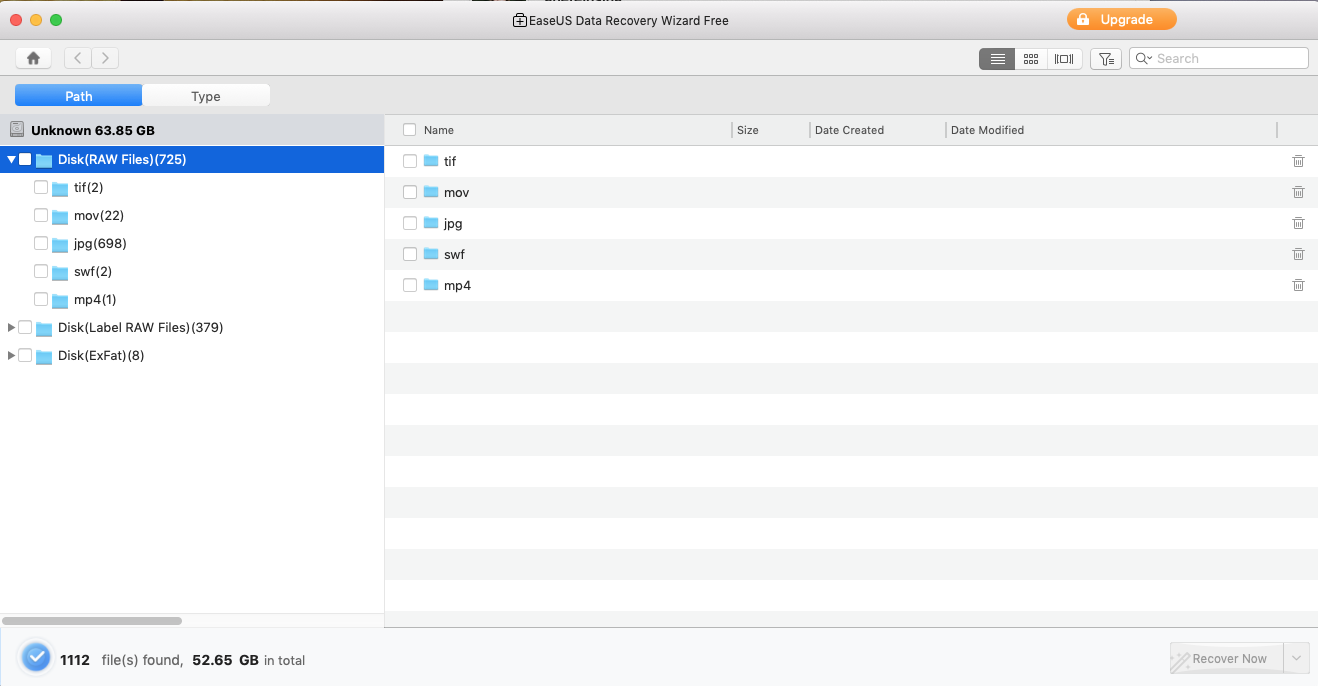Go forward with the right arrow
Screen dimensions: 1318x686
click(x=105, y=58)
